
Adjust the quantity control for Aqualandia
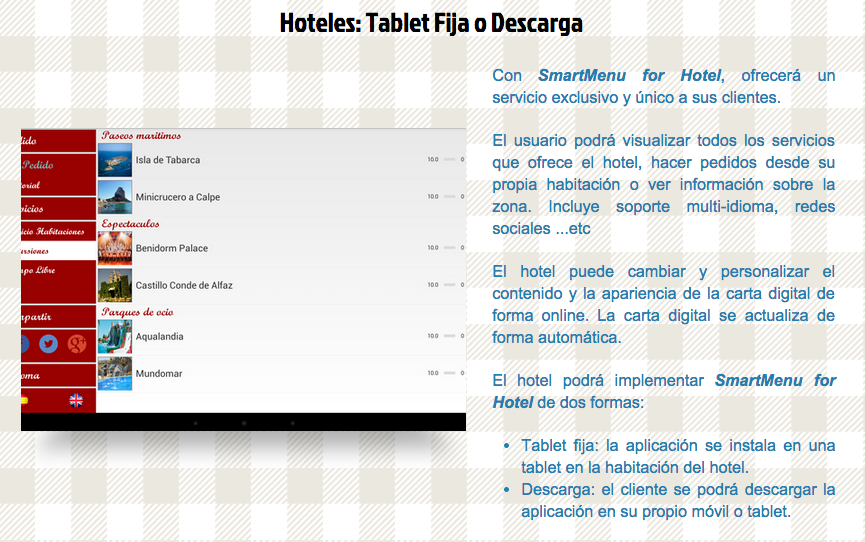(448, 337)
